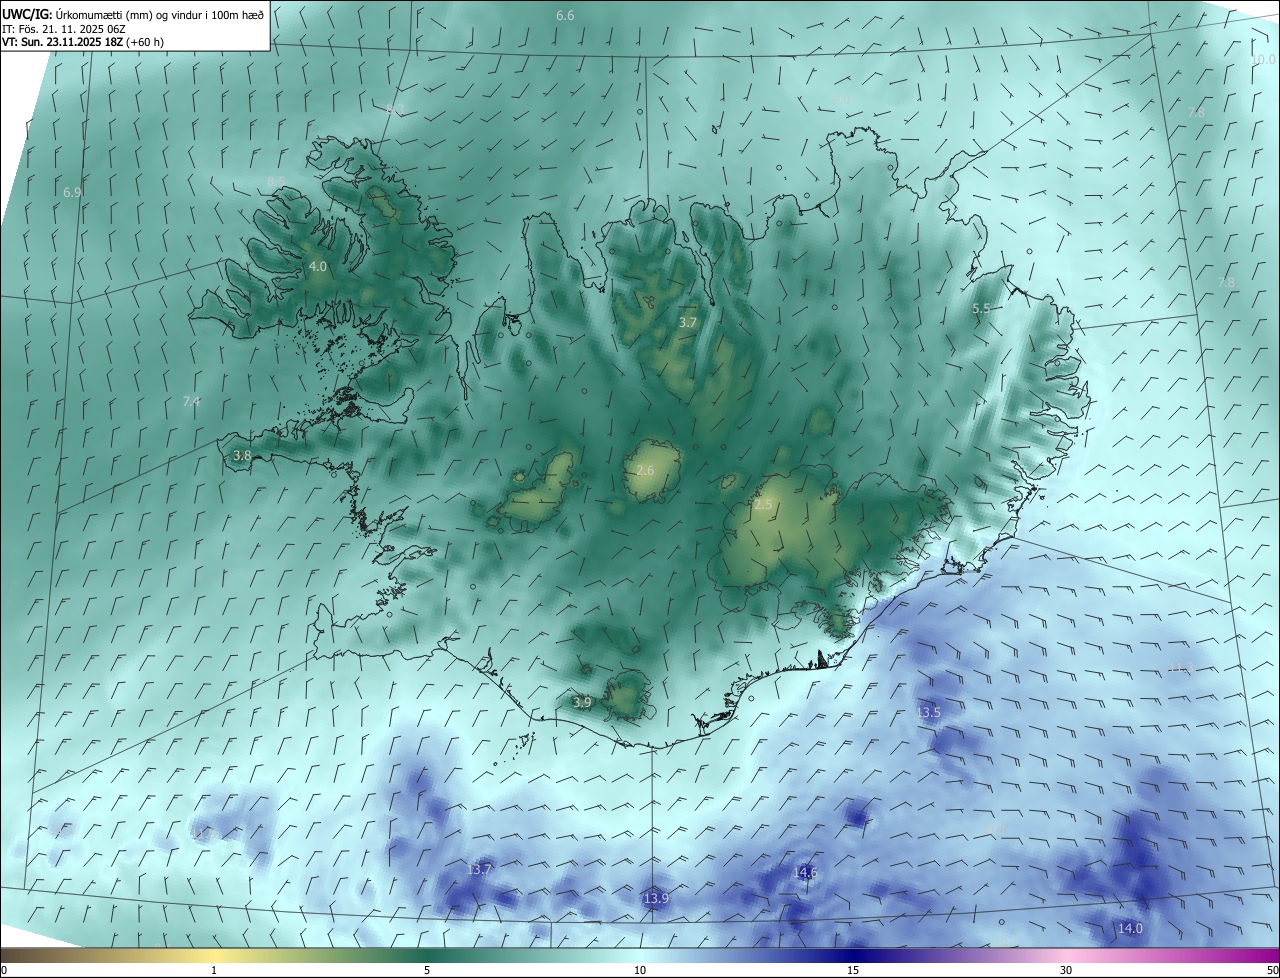Click the 14.6 value label
This screenshot has width=1280, height=978.
(x=805, y=873)
